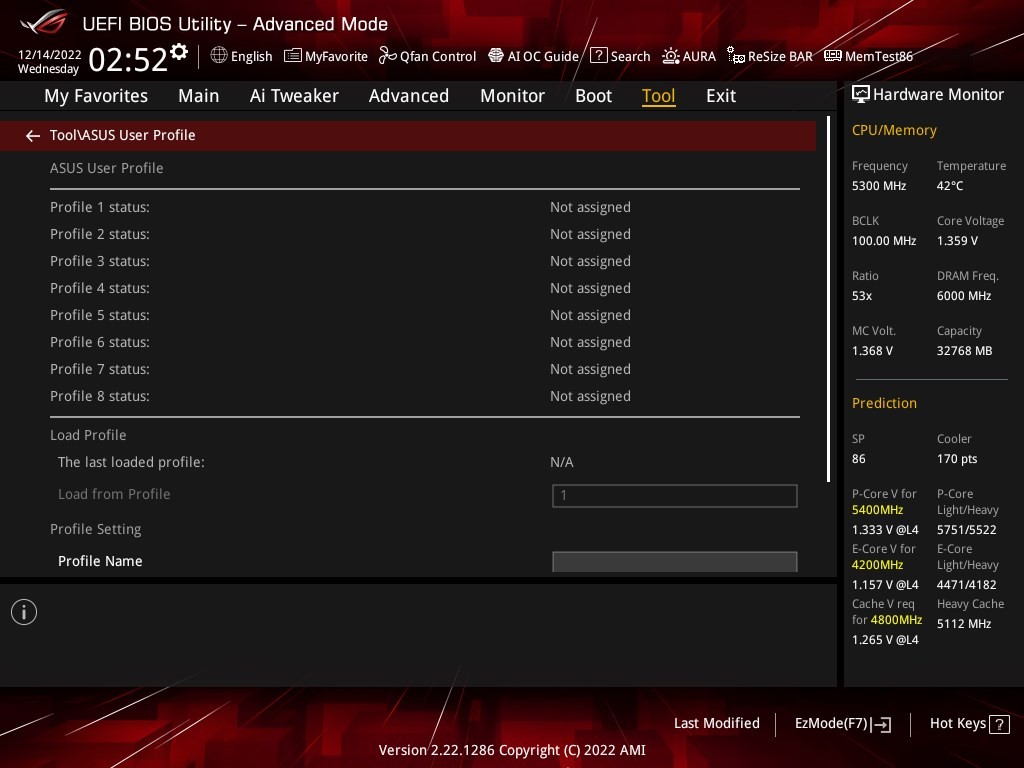The image size is (1024, 768).
Task: Click the 170 pts cooler score
Action: point(957,459)
